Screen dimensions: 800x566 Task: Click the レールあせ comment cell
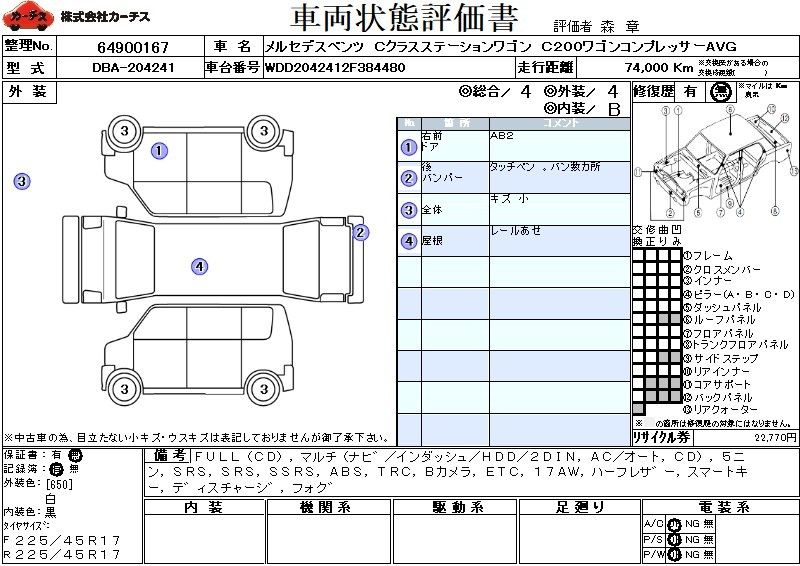[x=560, y=241]
